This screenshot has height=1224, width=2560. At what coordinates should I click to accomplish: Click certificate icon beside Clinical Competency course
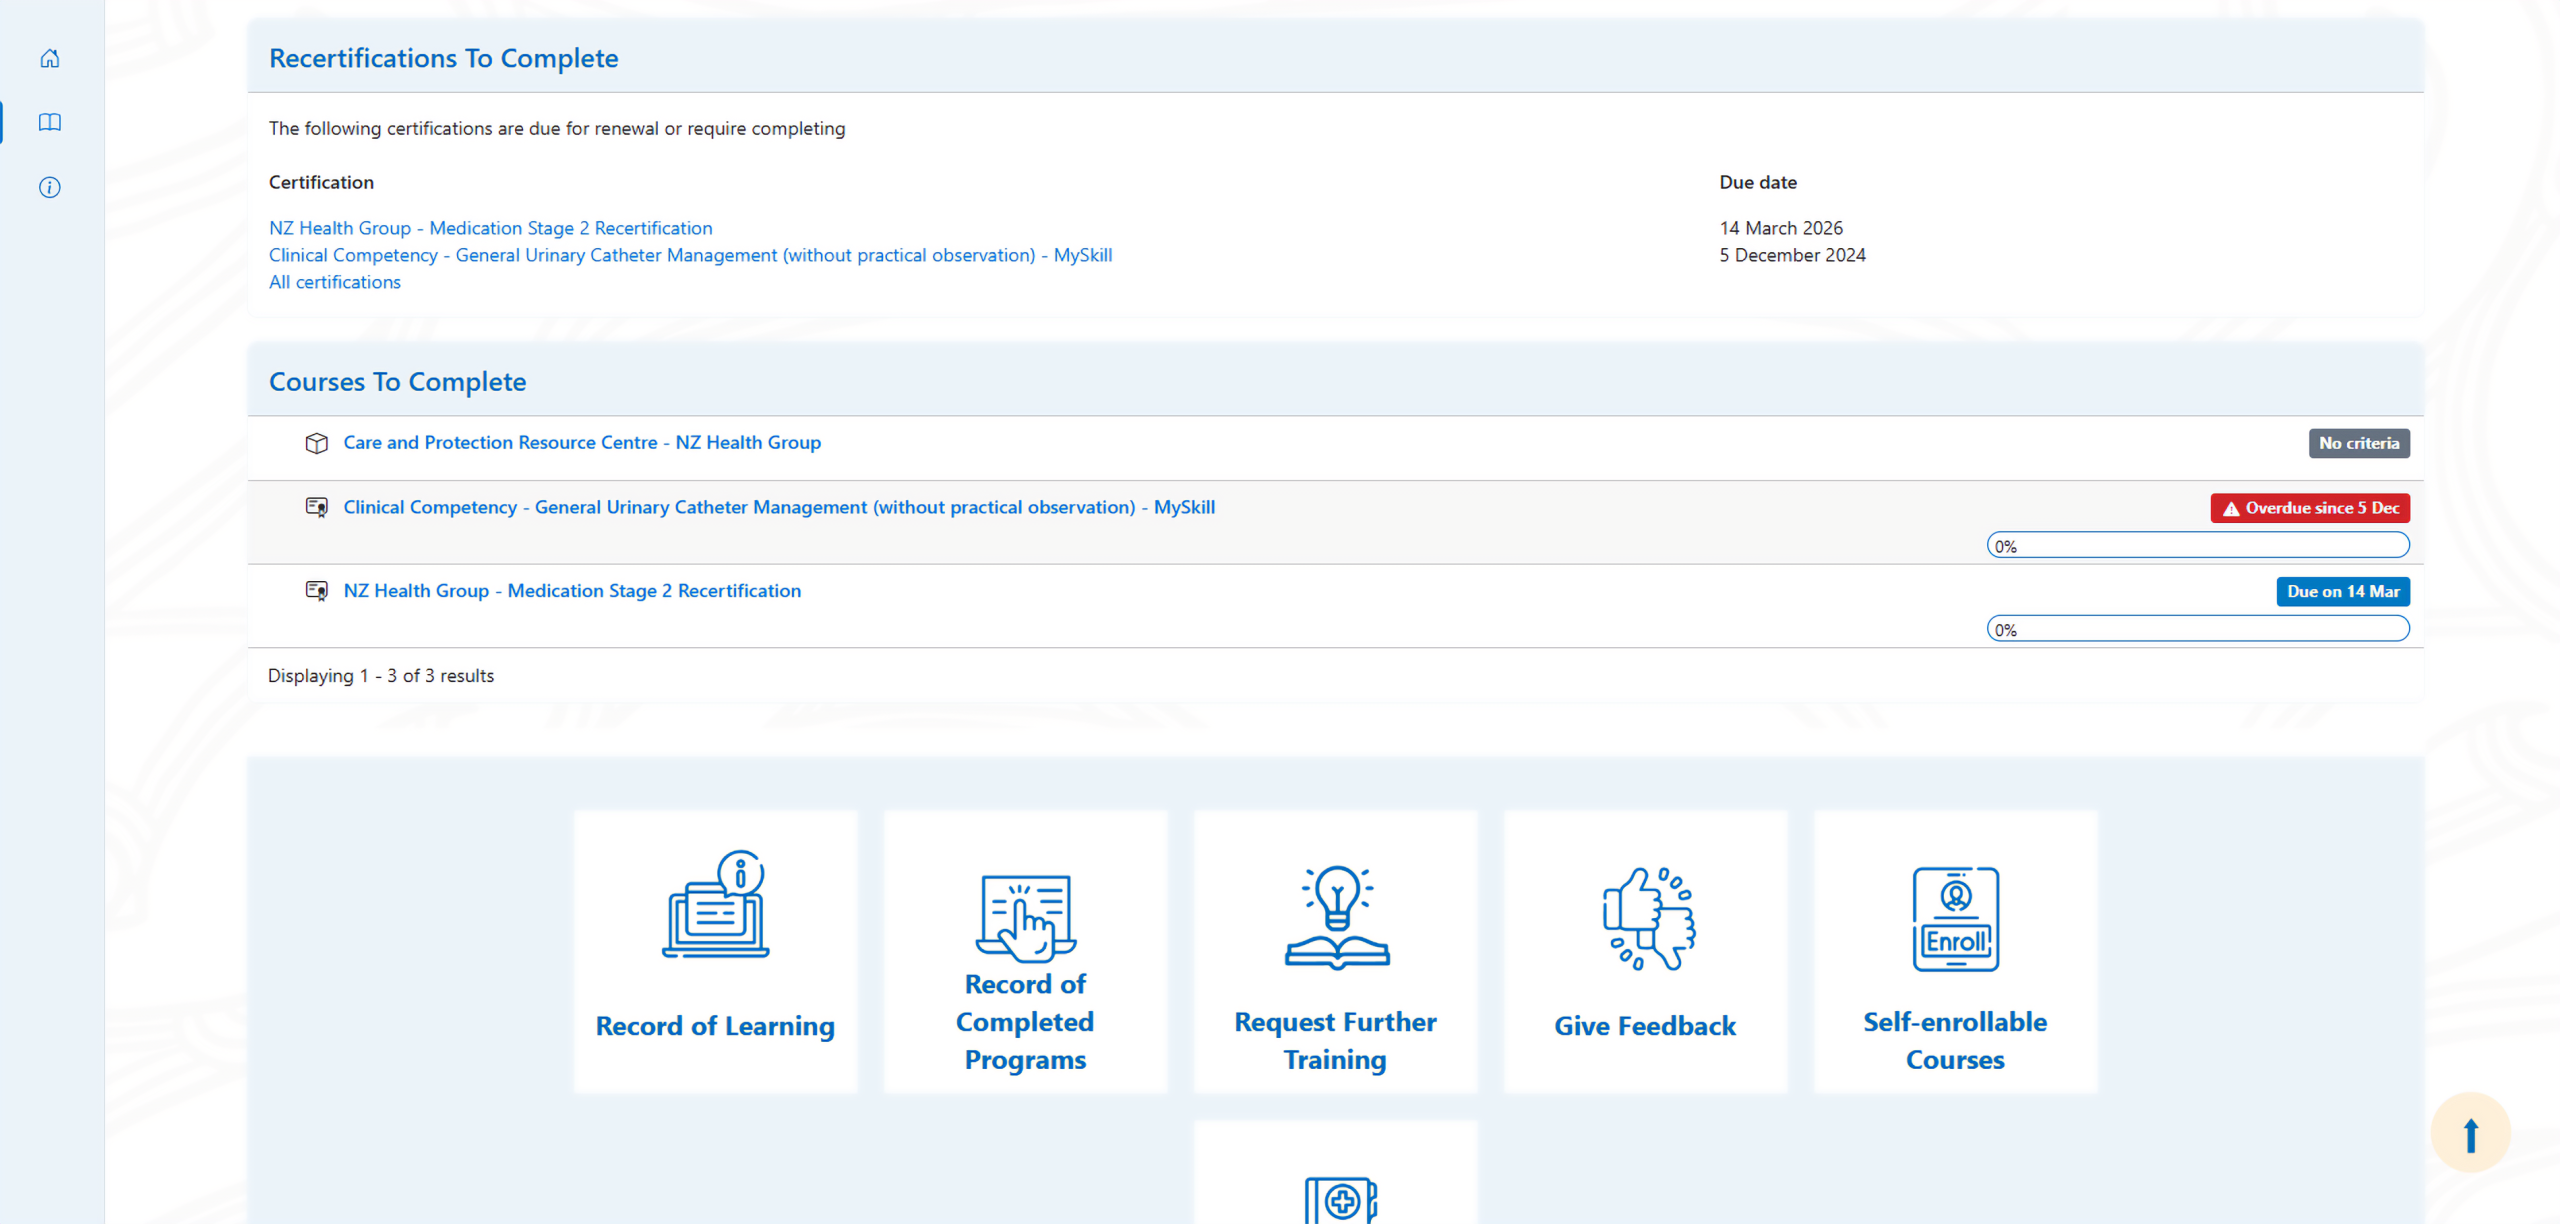coord(316,508)
